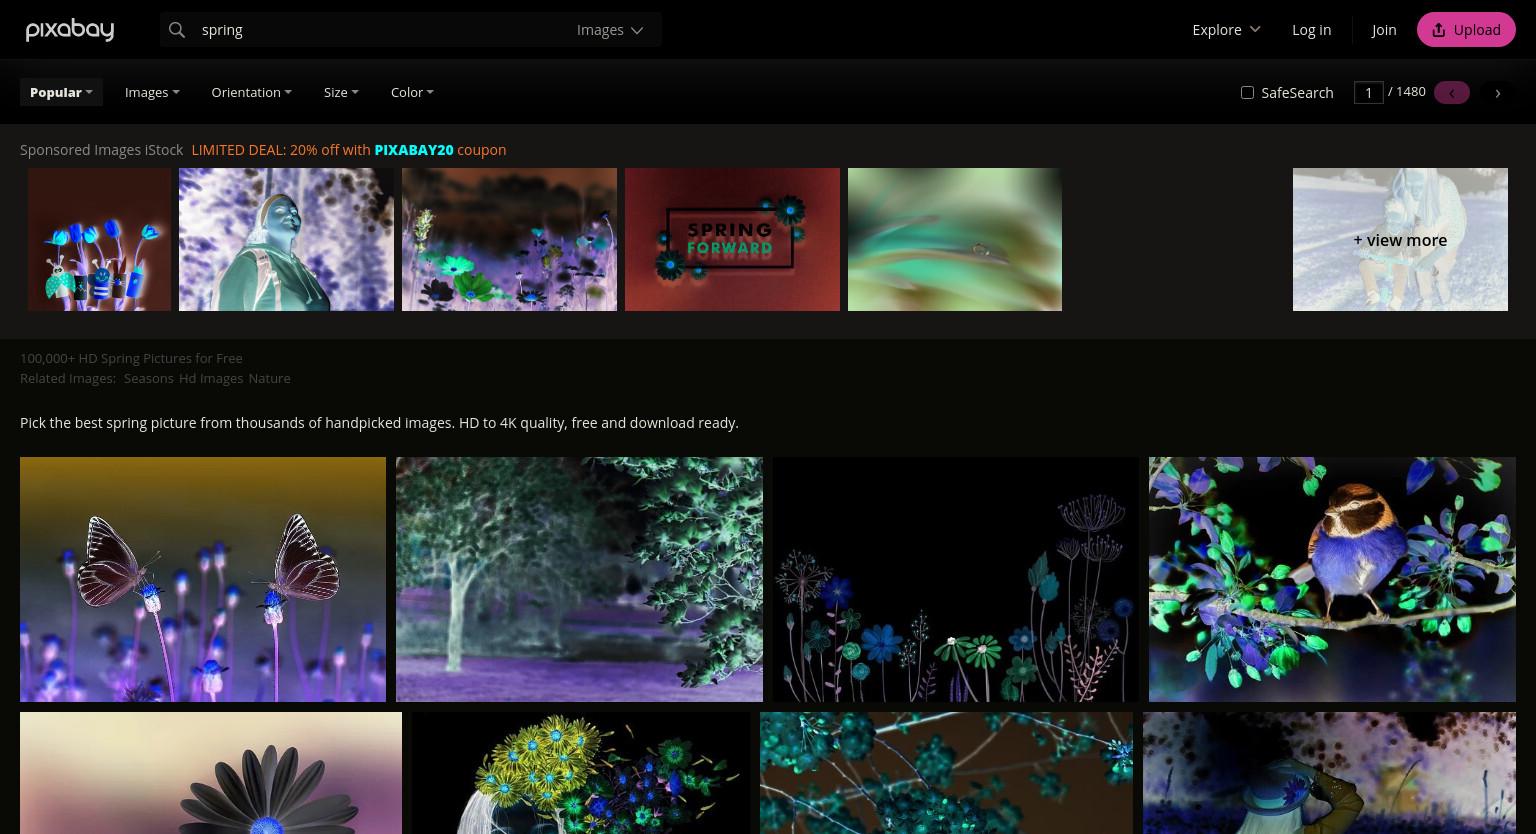This screenshot has width=1536, height=834.
Task: Open the flower bouquet image
Action: 581,773
